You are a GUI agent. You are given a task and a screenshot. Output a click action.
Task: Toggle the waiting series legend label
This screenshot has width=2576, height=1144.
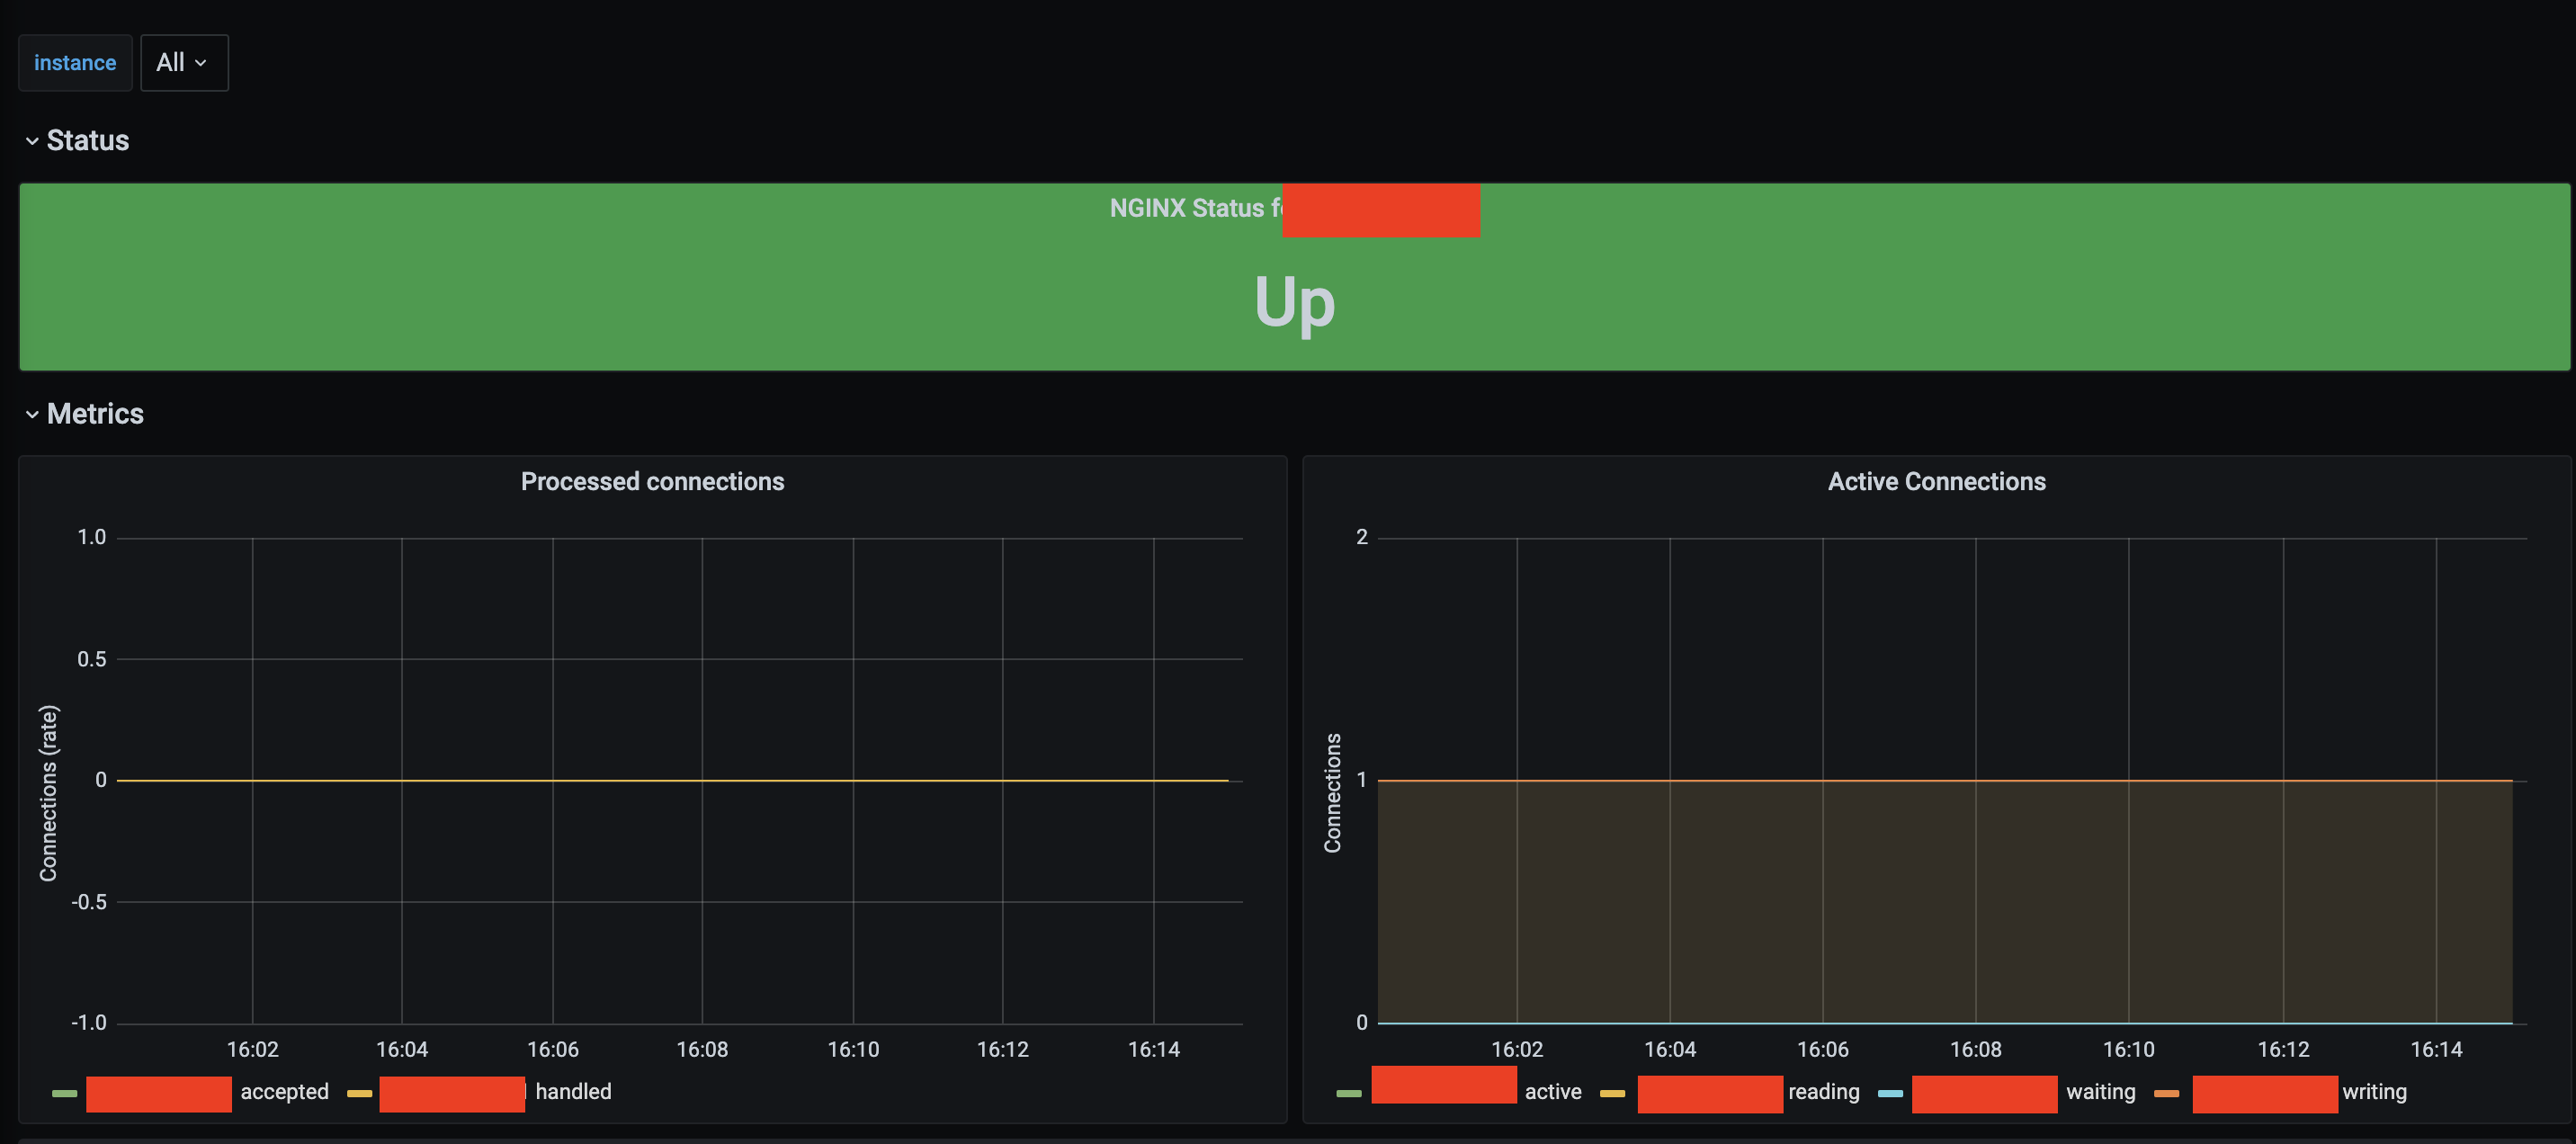2100,1091
